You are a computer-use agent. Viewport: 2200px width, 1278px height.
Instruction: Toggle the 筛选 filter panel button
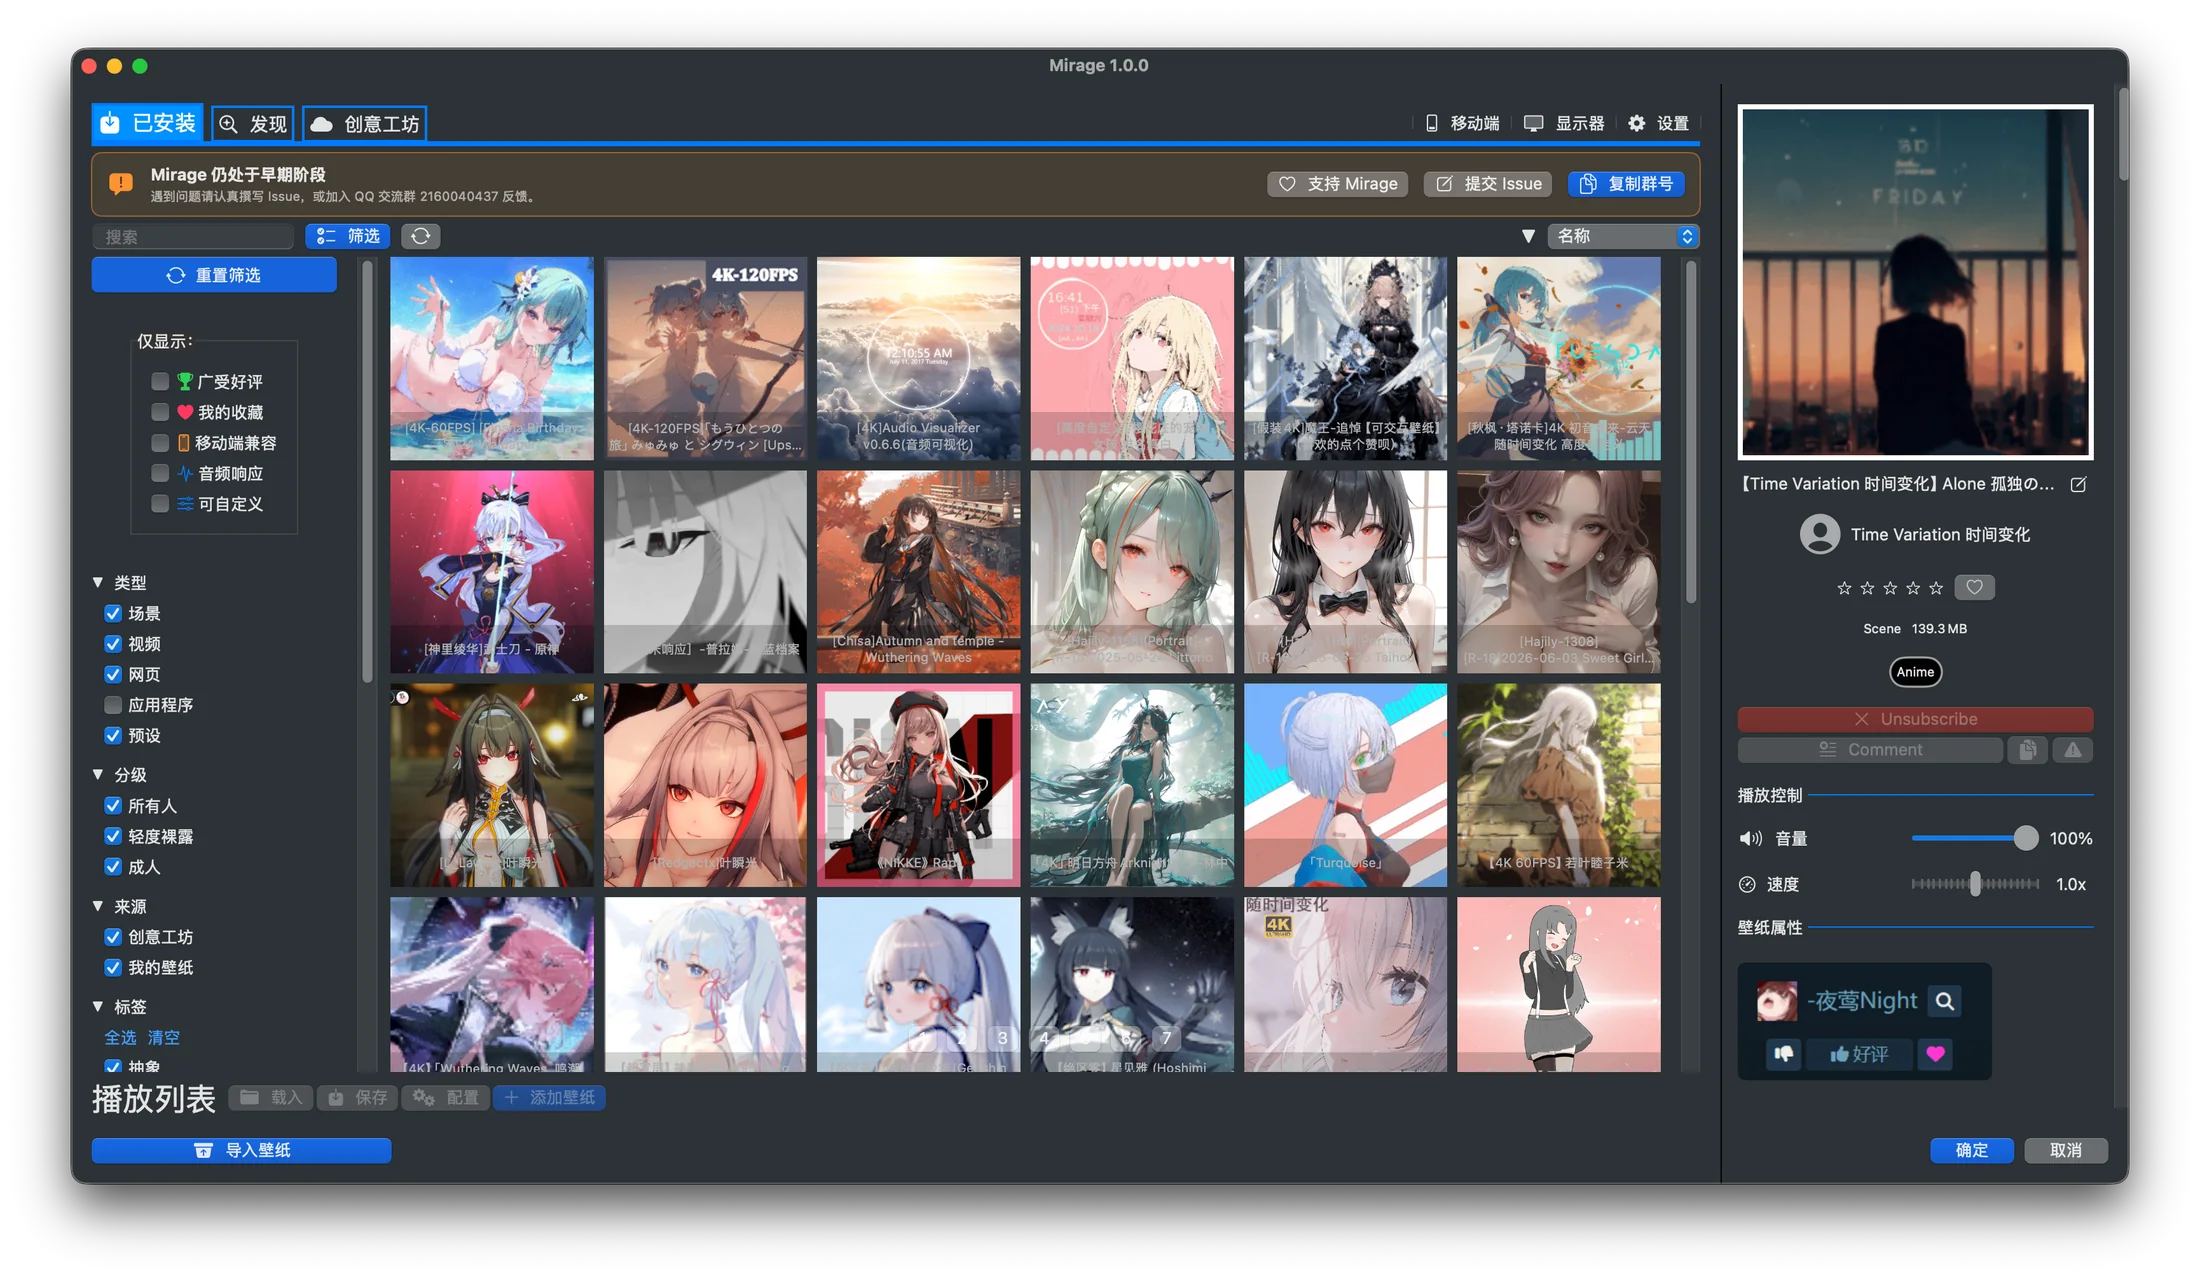point(348,236)
